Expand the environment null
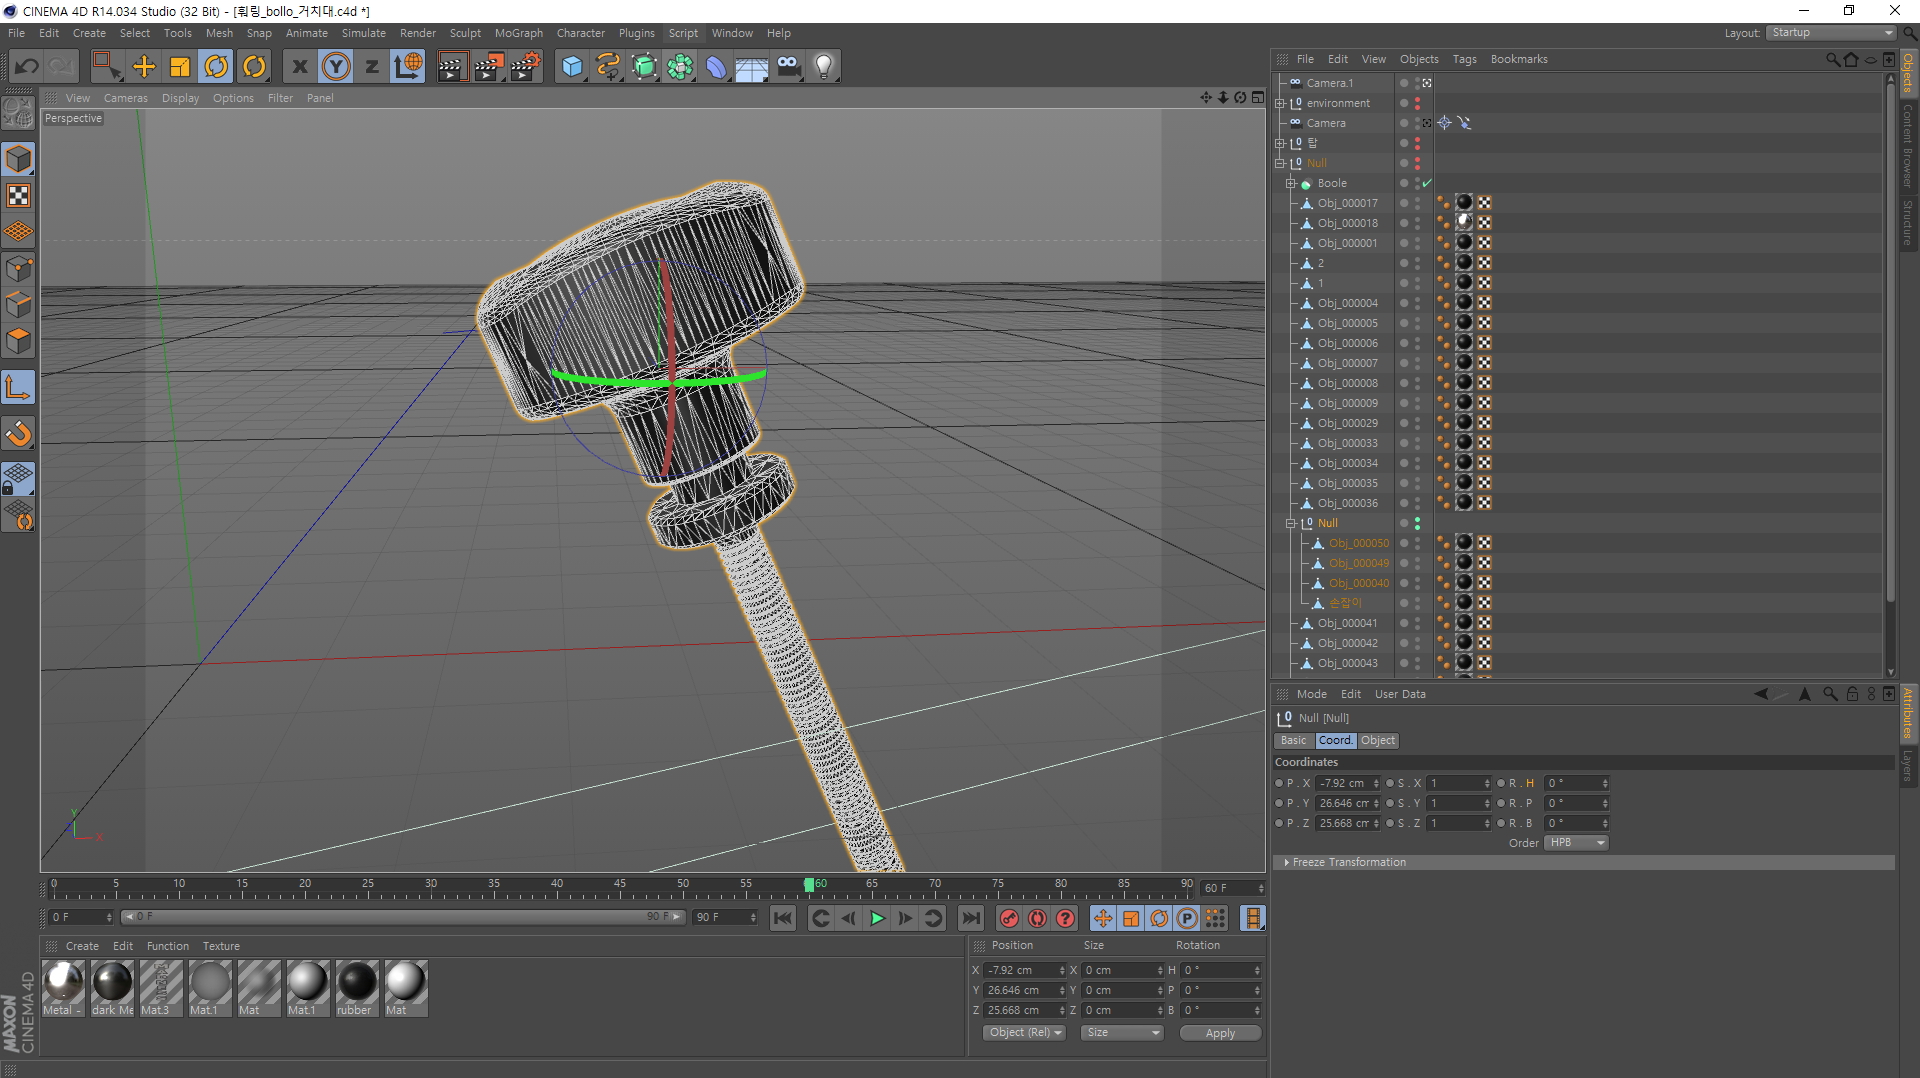This screenshot has width=1920, height=1078. point(1280,103)
